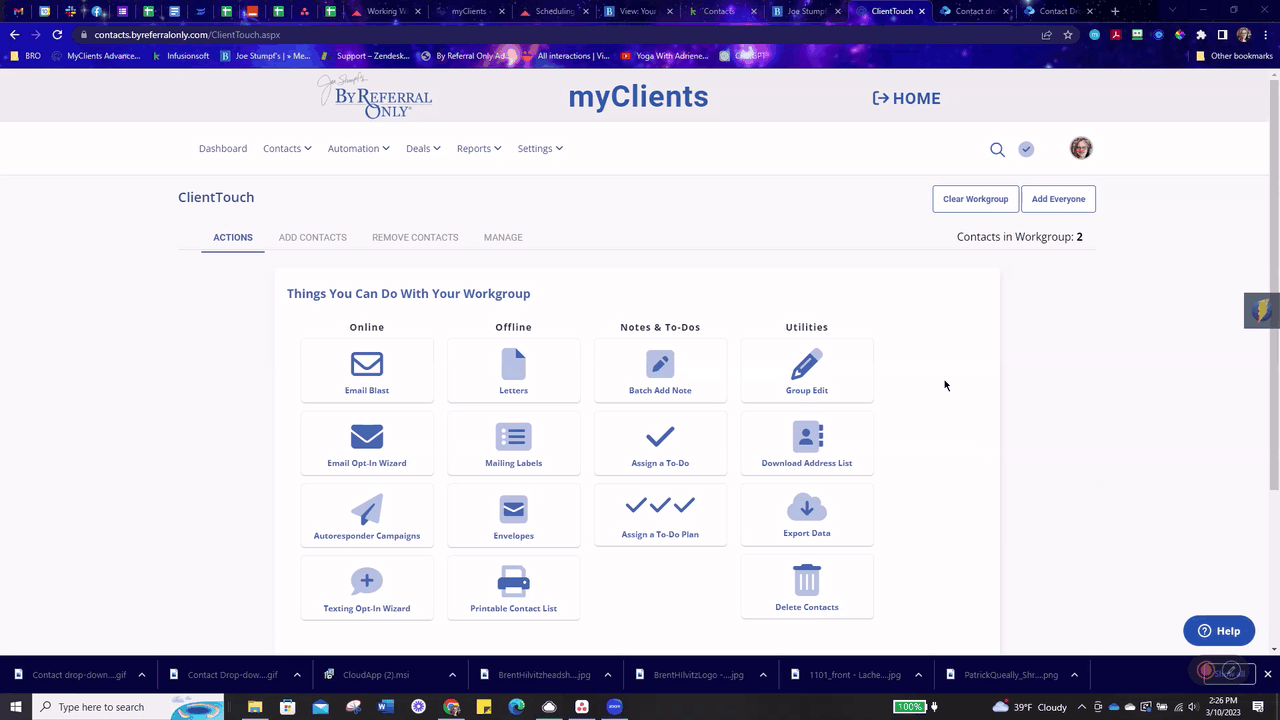The width and height of the screenshot is (1280, 720).
Task: Open options for BrentHilvitzLogo download
Action: (765, 675)
